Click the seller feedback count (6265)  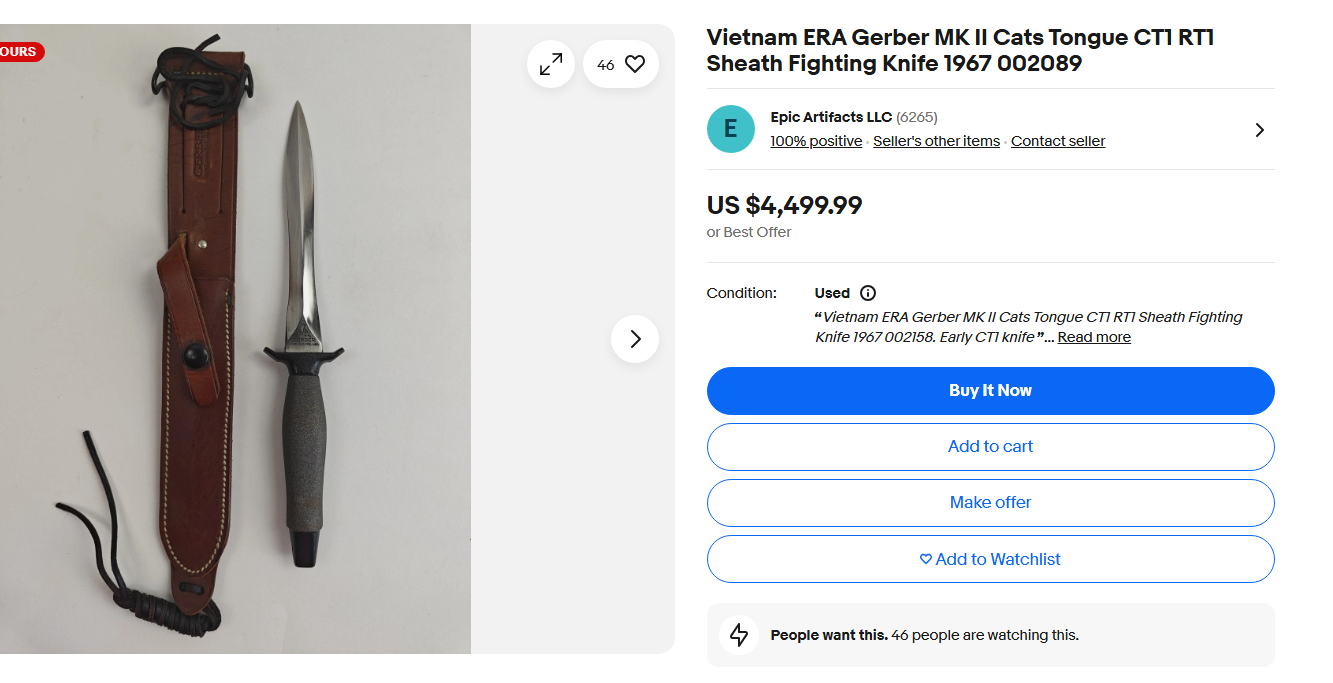click(x=917, y=117)
